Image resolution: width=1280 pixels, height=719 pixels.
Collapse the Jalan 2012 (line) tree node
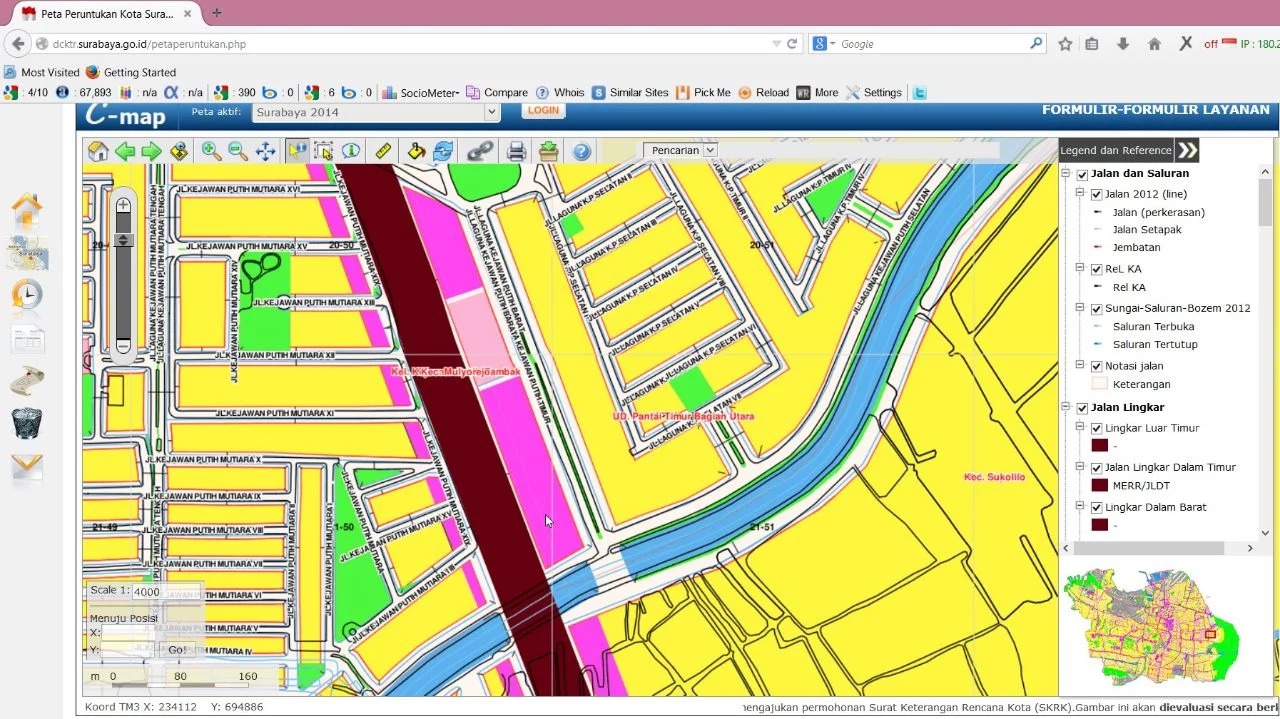[1081, 194]
